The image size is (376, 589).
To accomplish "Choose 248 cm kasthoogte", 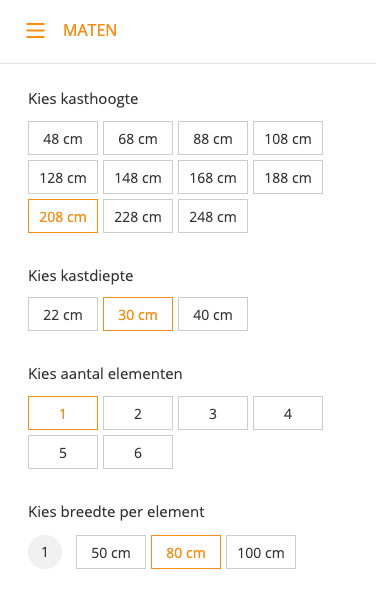I will point(213,216).
